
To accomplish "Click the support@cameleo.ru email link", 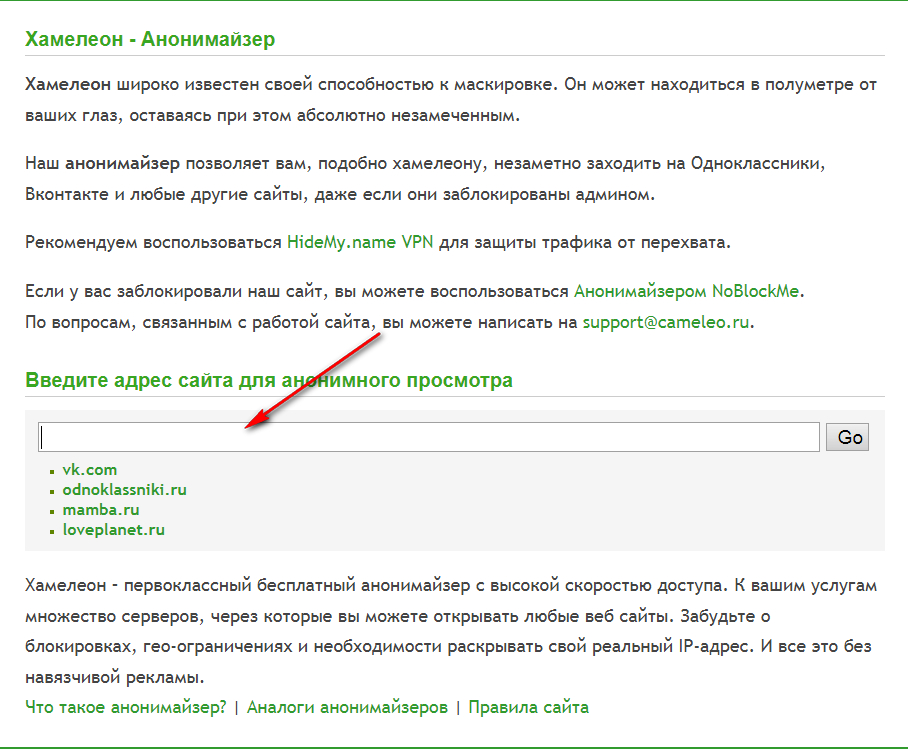I will [x=666, y=322].
